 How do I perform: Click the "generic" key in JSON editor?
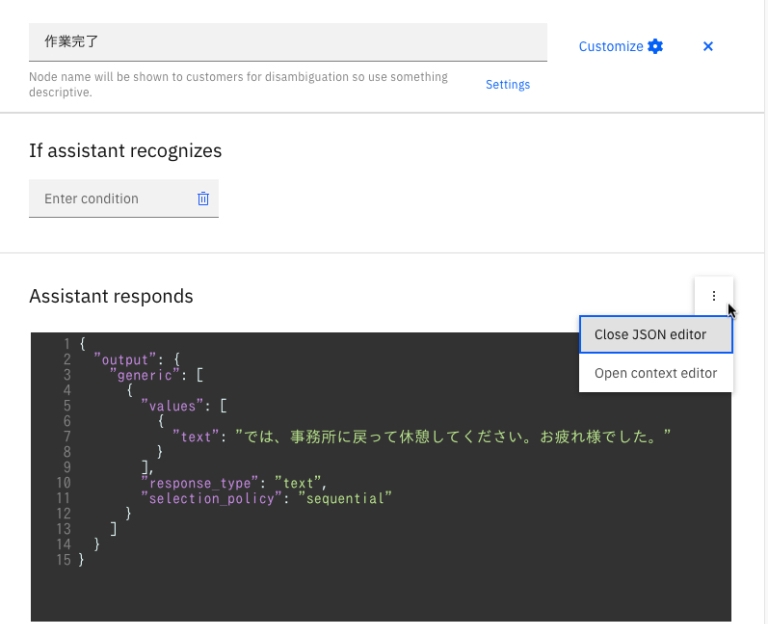click(x=146, y=374)
